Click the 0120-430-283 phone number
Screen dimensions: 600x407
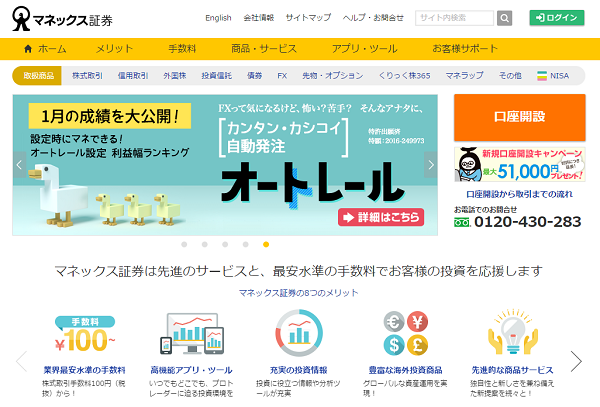528,222
